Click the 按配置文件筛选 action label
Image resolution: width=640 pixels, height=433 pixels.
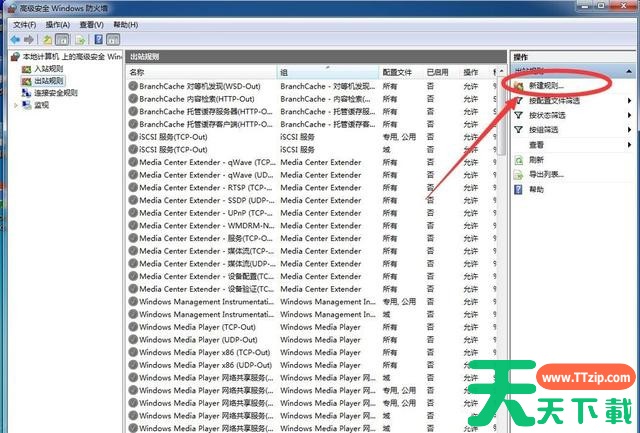(x=554, y=100)
